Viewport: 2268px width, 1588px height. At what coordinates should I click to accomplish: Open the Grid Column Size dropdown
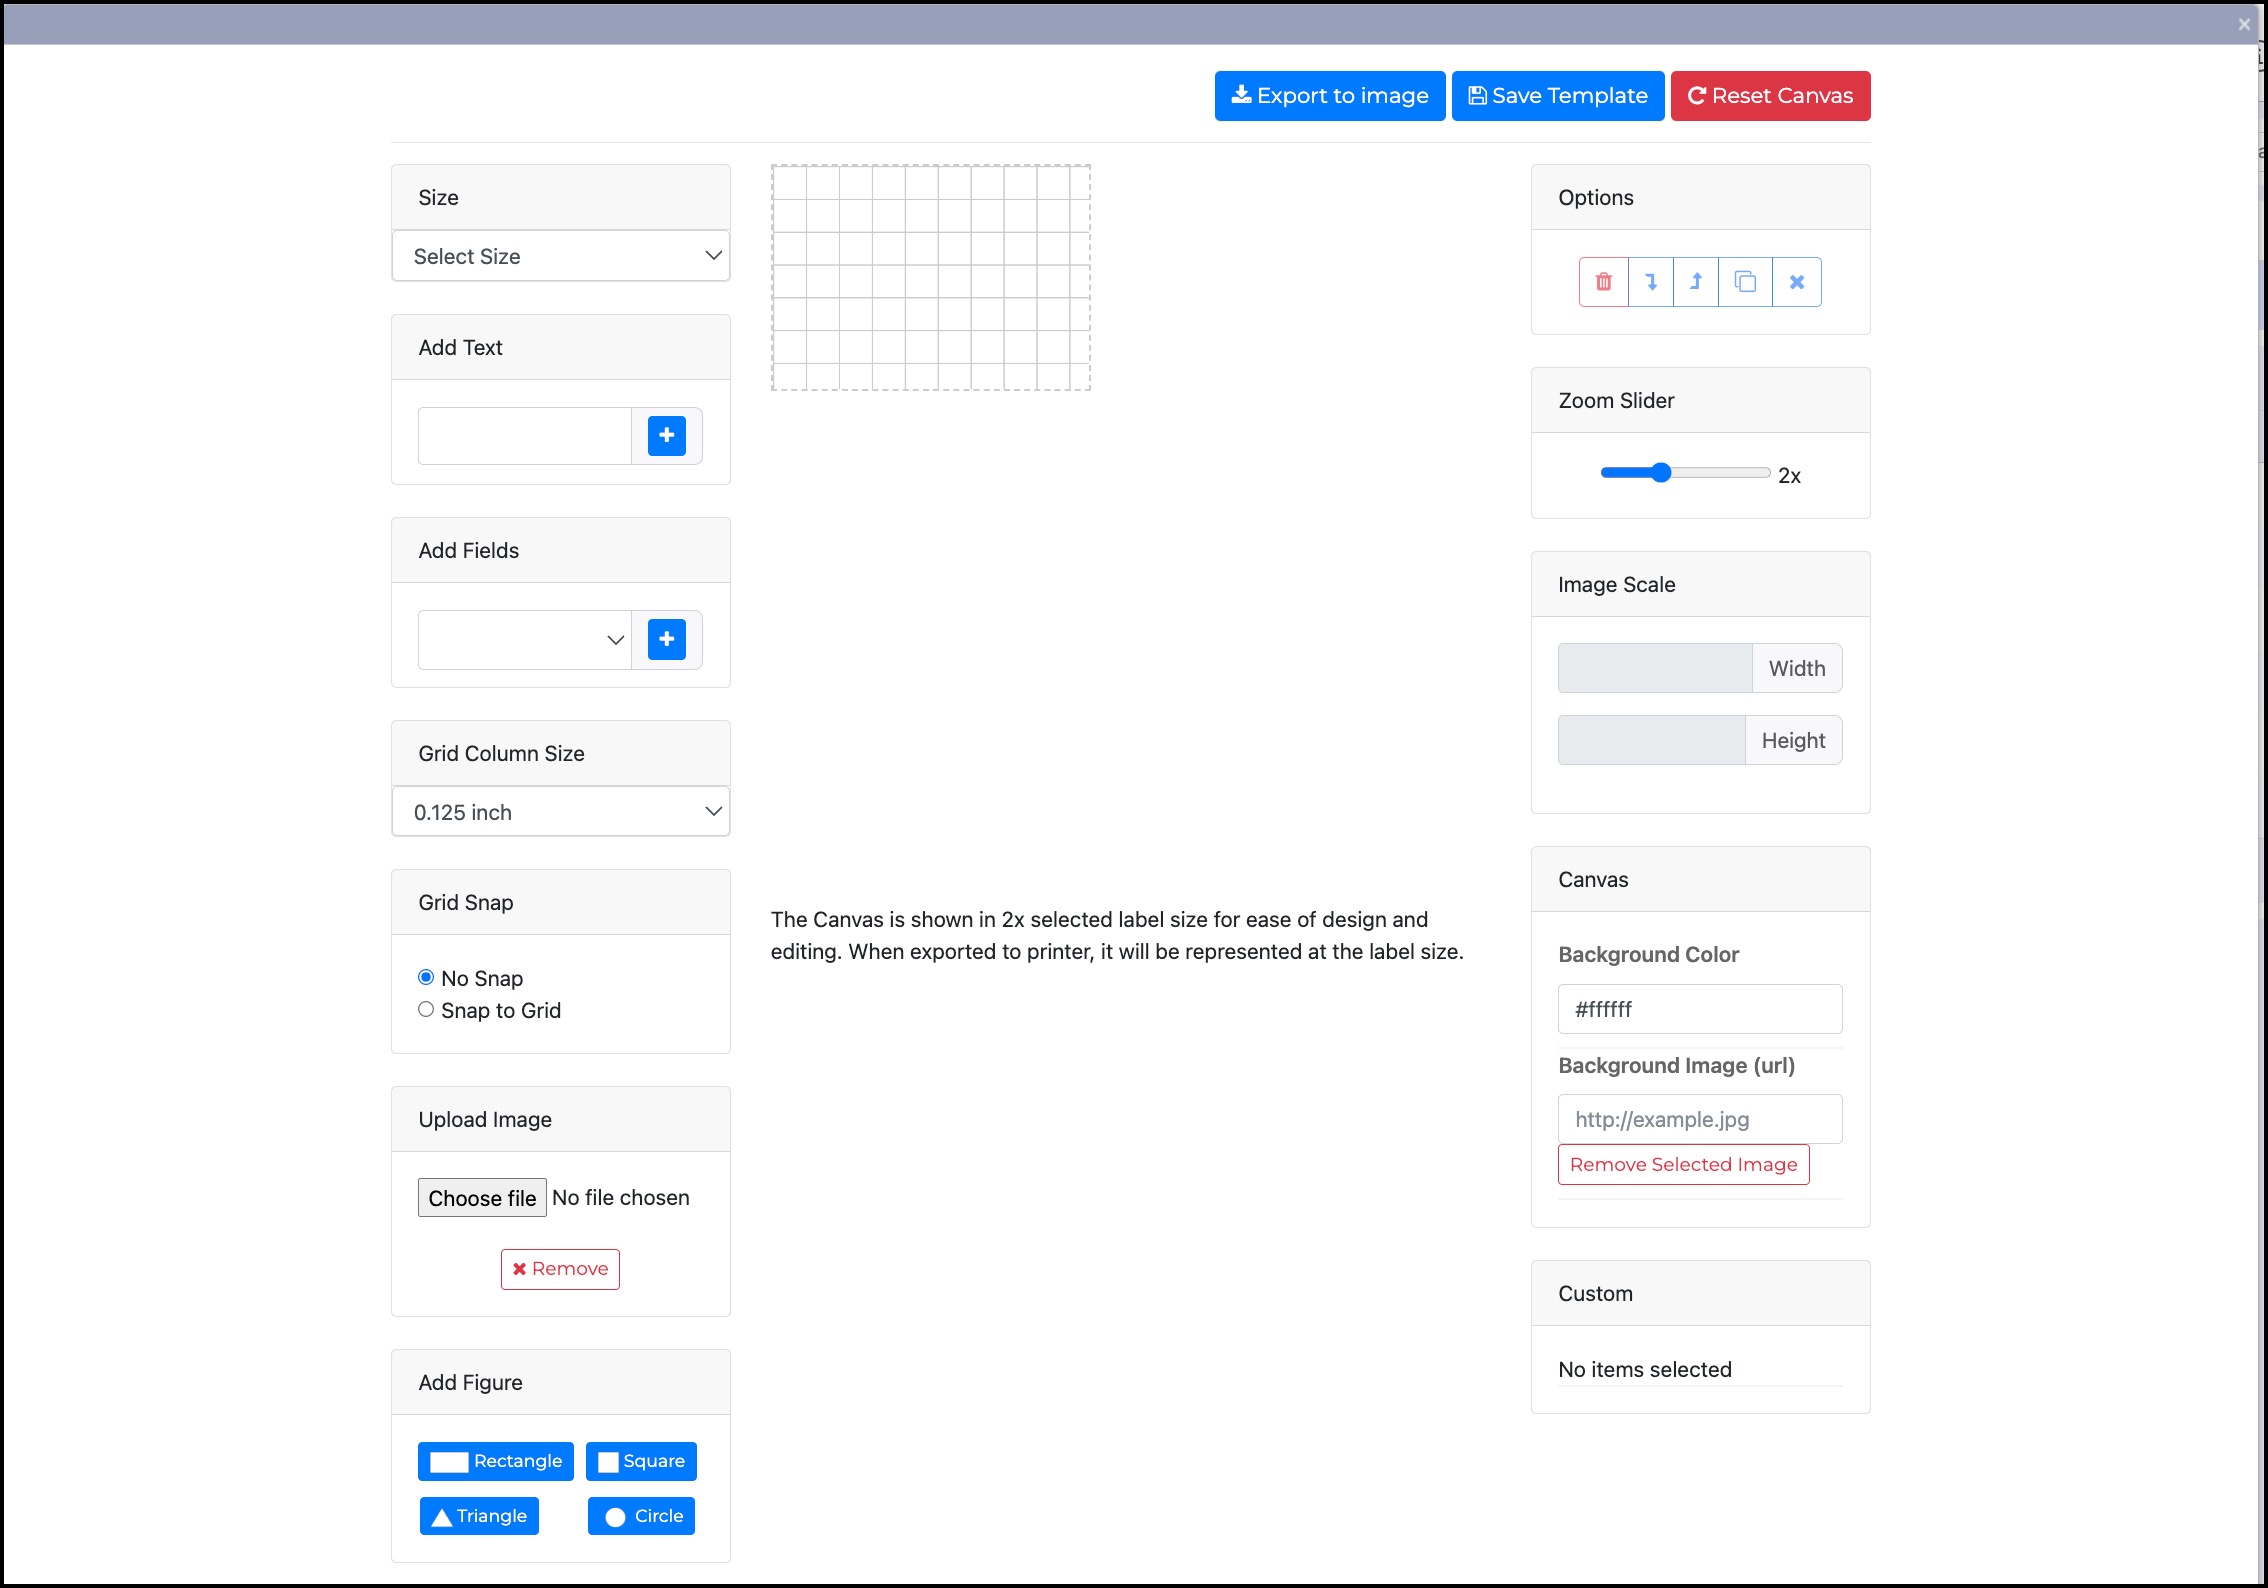click(561, 812)
